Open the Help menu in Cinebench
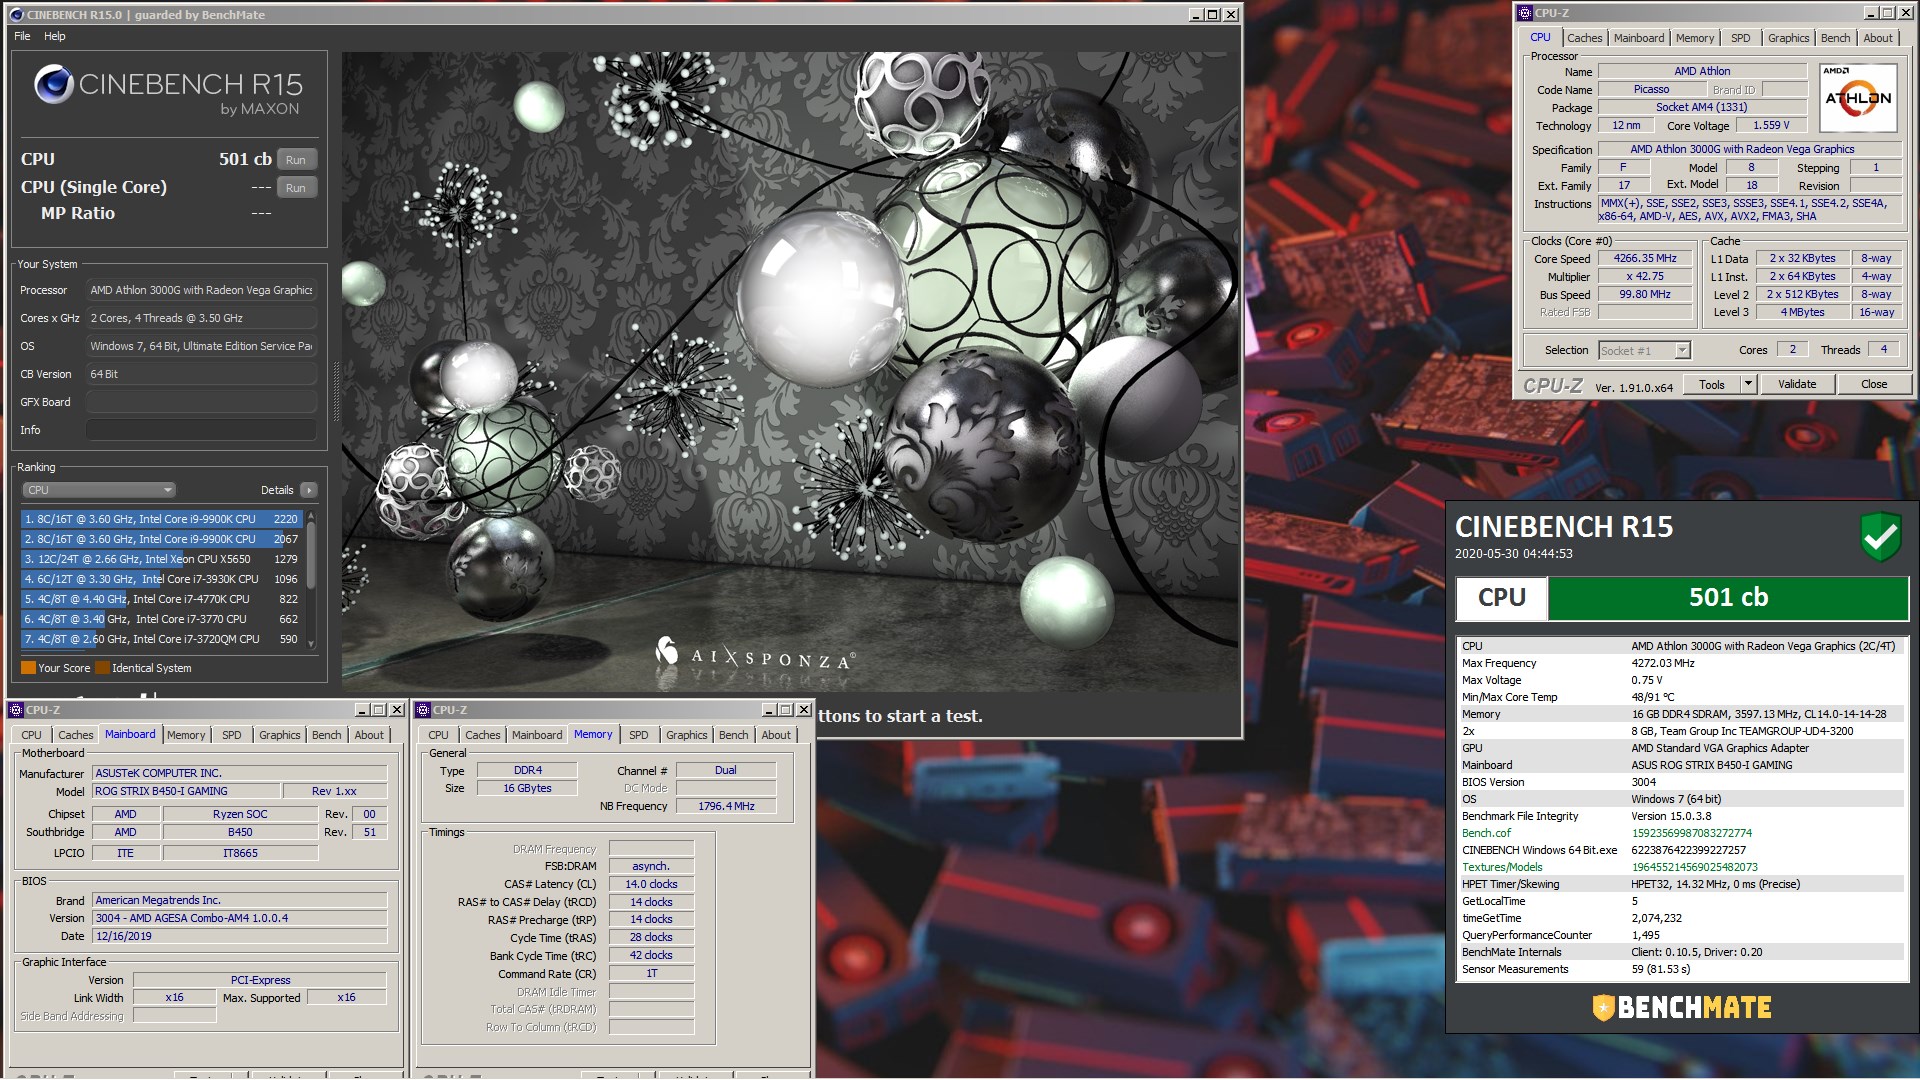1920x1080 pixels. [55, 36]
